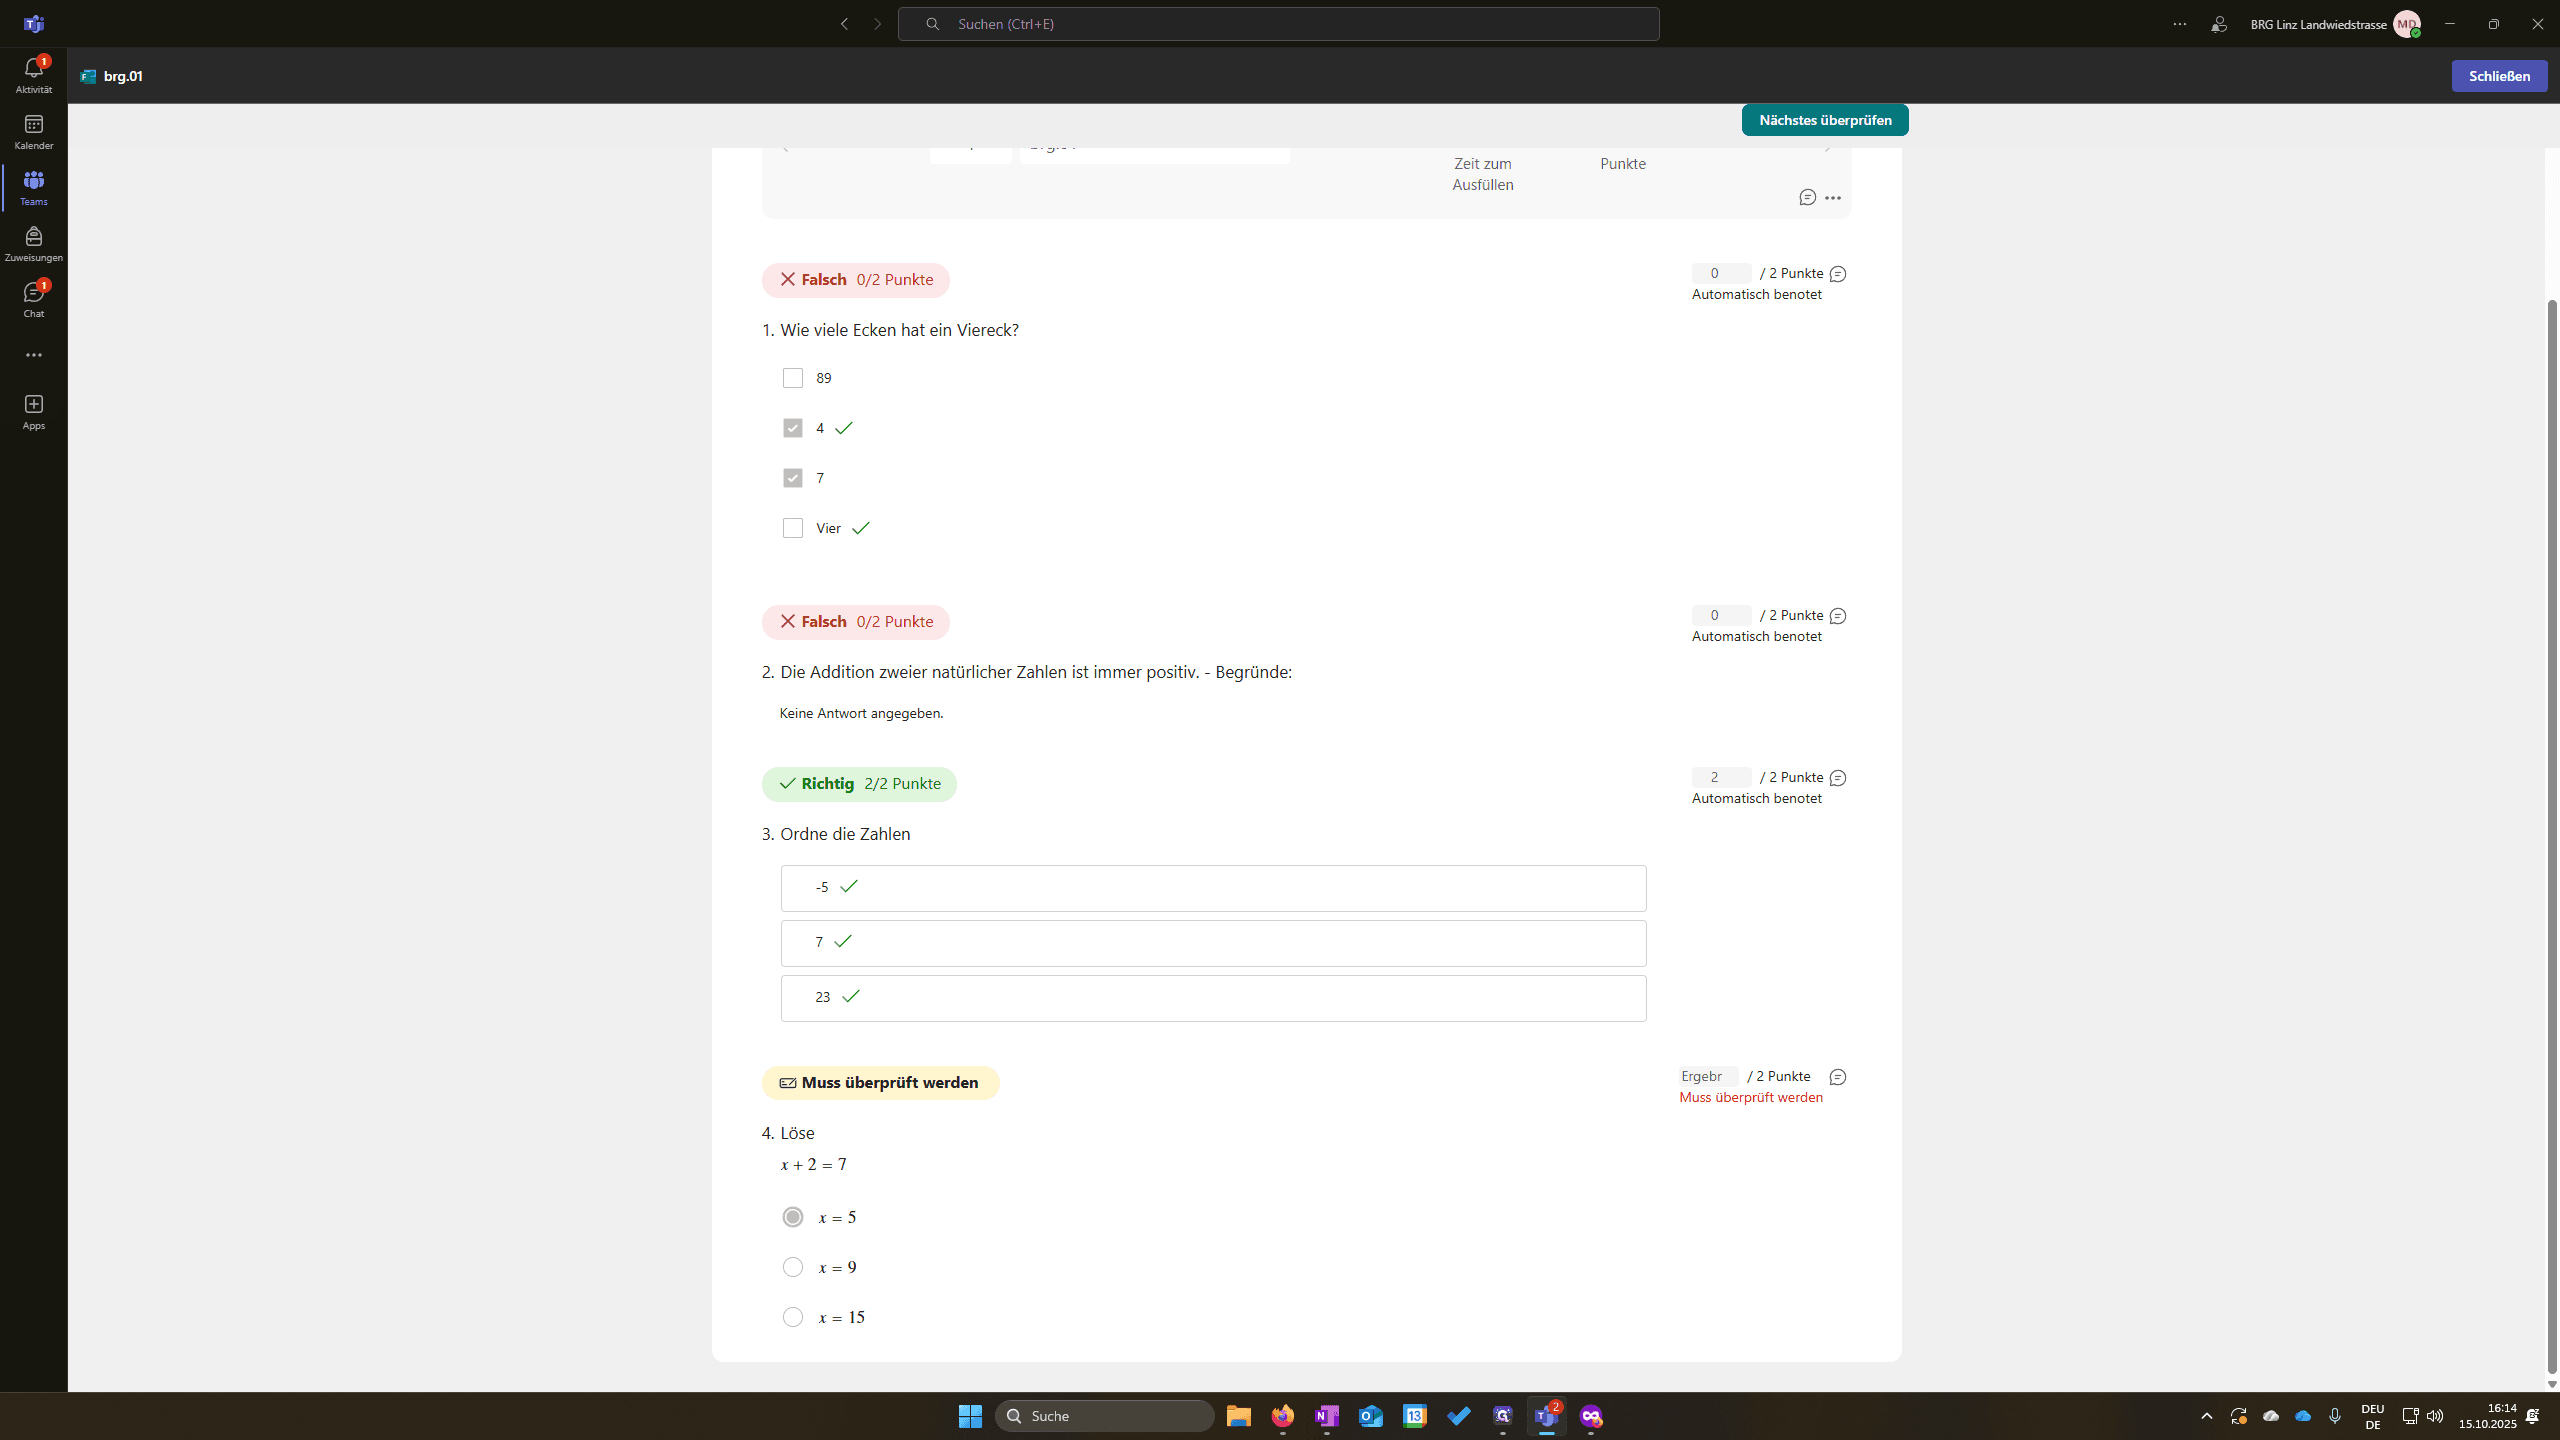
Task: Open the volume control in system tray
Action: (2434, 1416)
